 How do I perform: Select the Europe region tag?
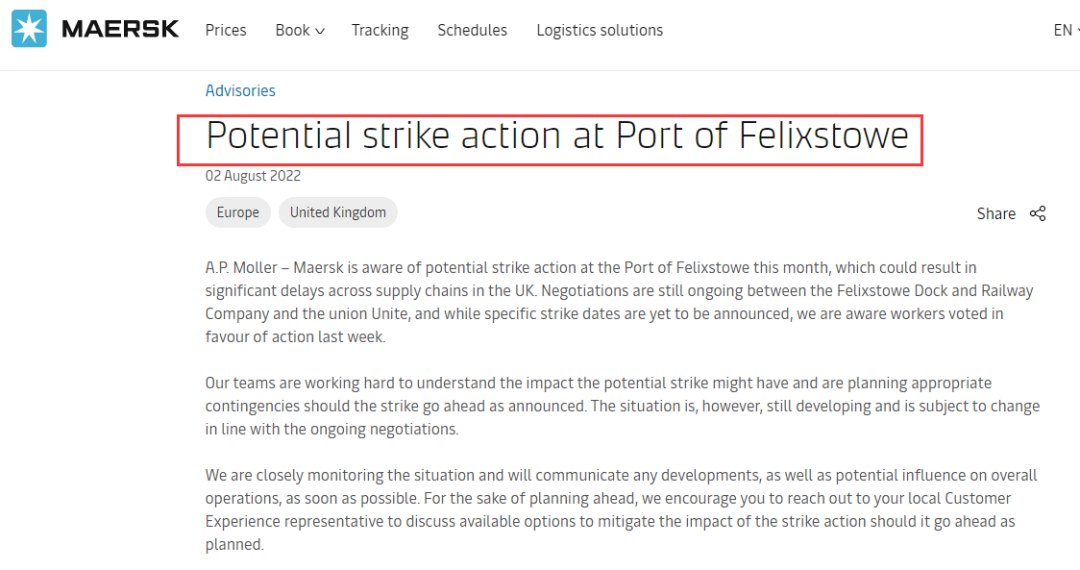pos(238,212)
